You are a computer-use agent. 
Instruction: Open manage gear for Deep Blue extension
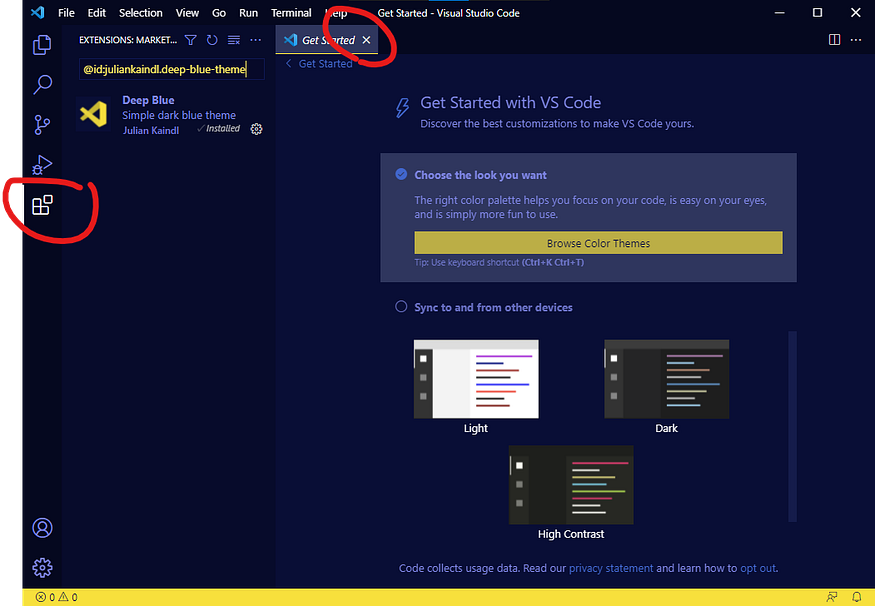256,129
